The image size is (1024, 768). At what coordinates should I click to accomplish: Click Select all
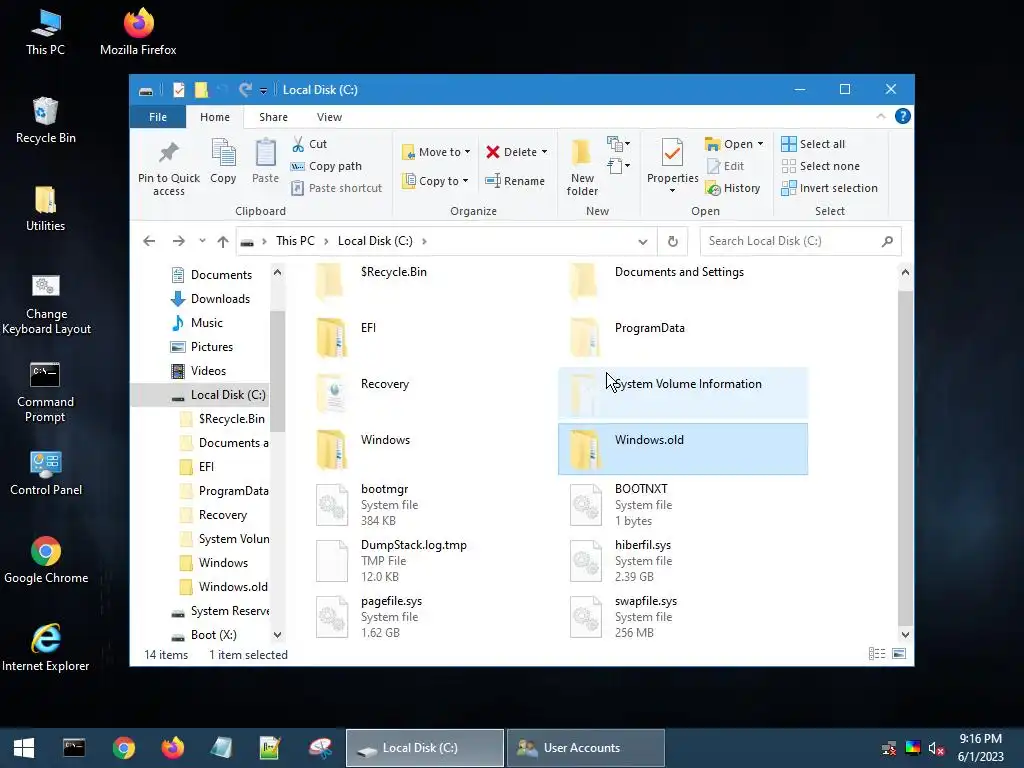813,144
